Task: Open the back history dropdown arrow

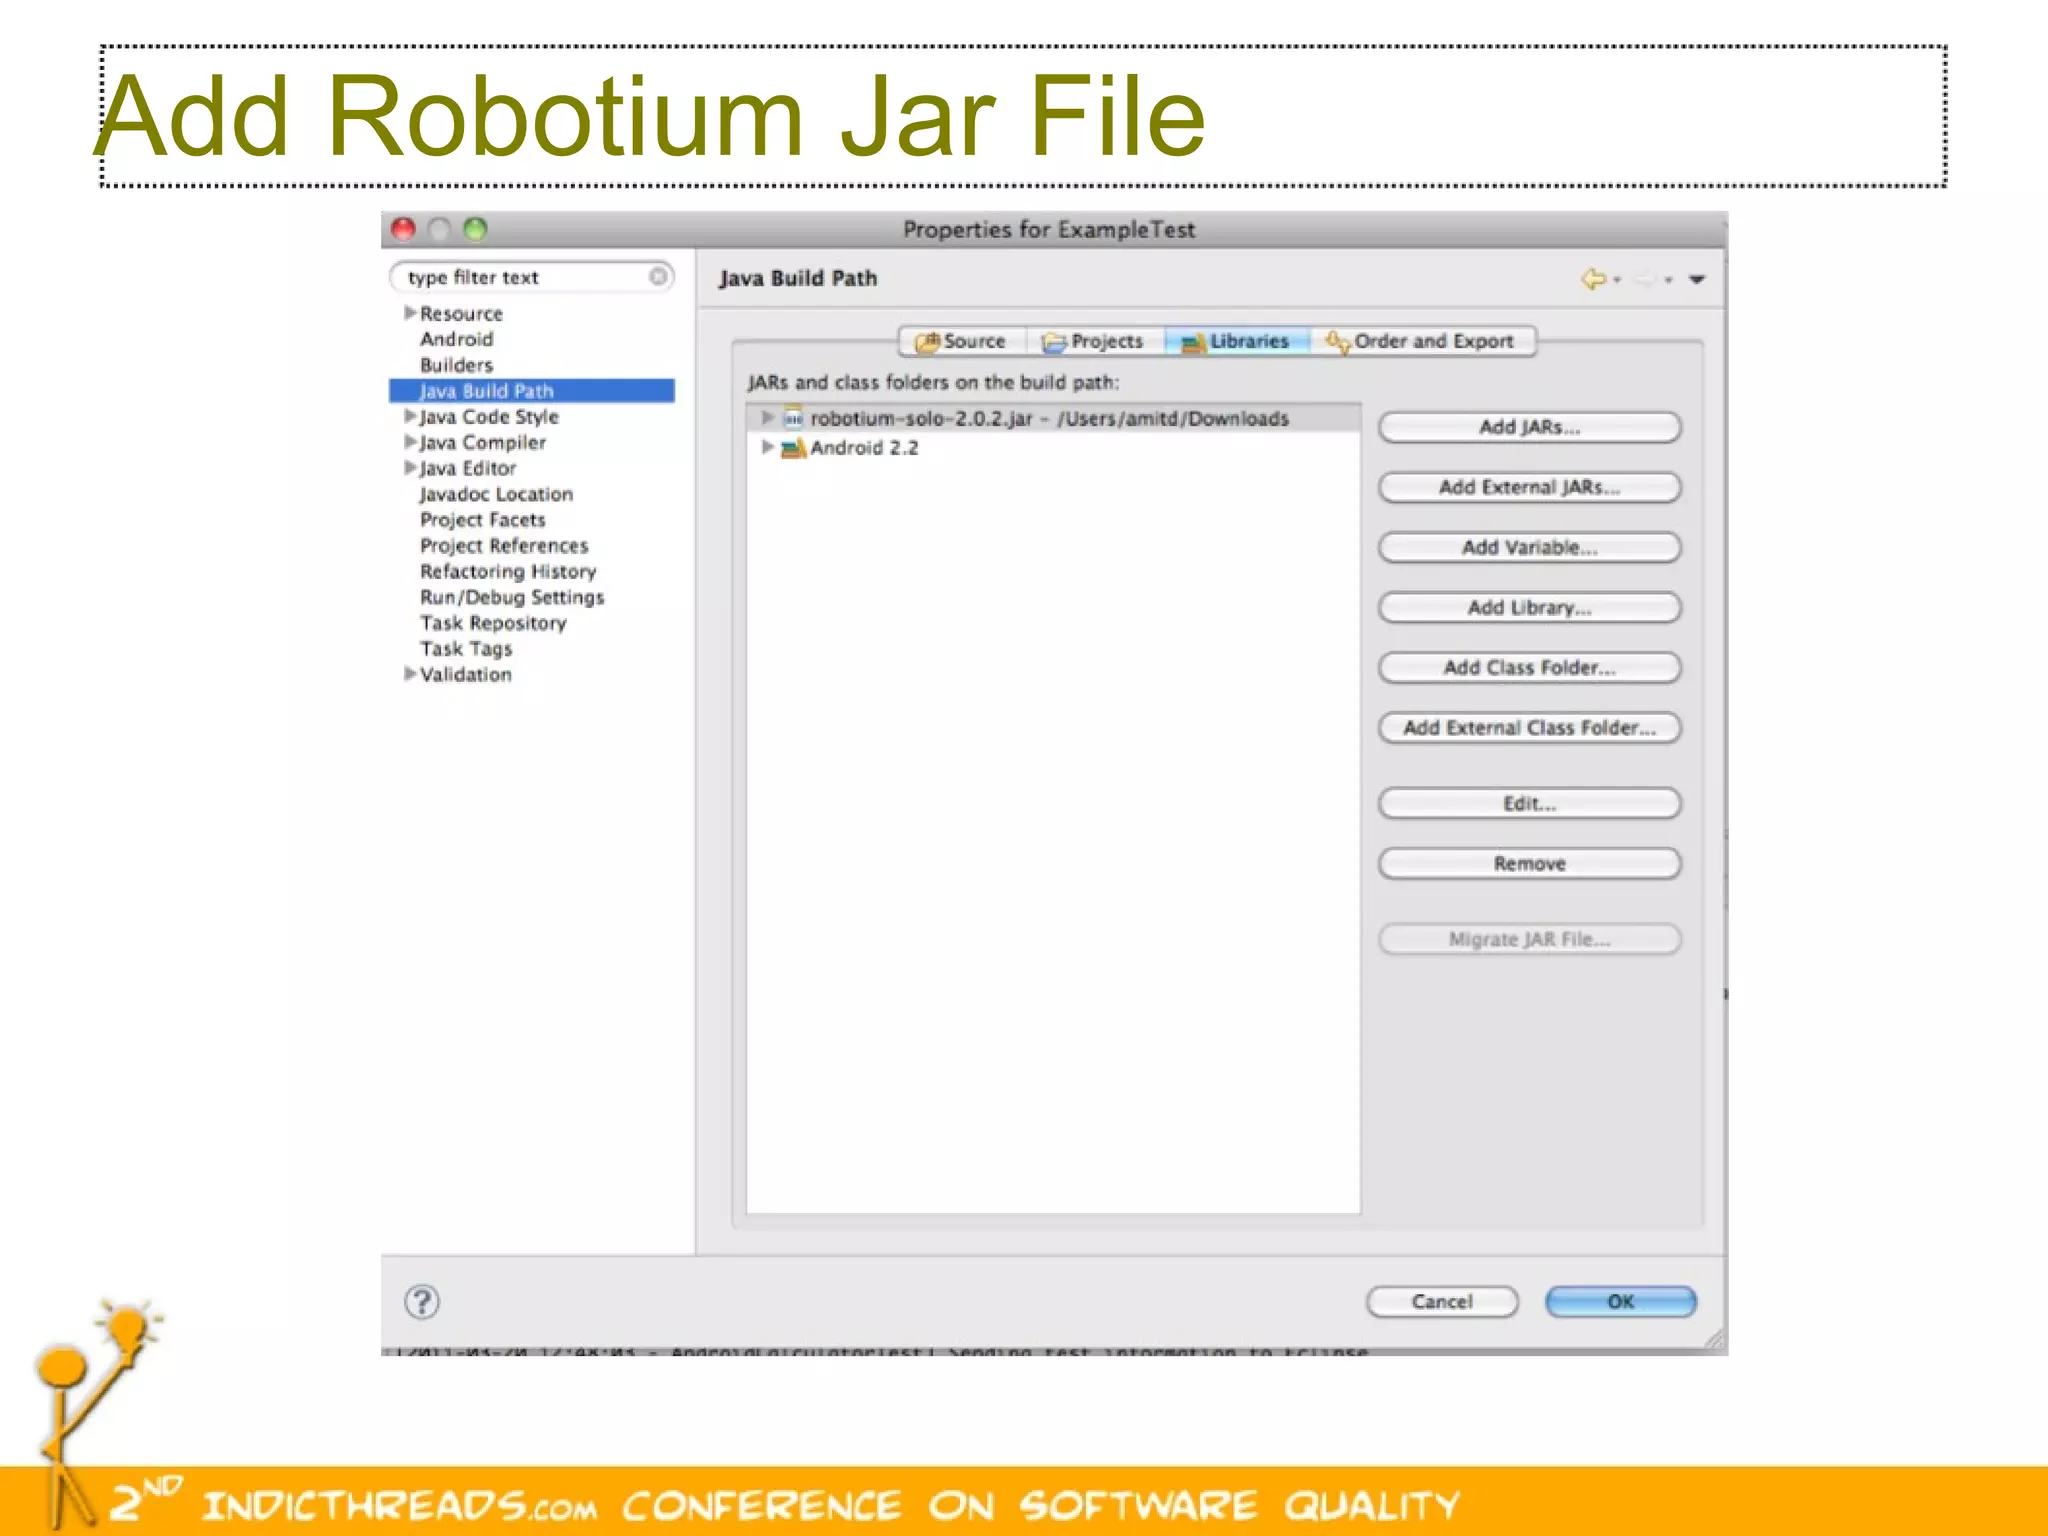Action: click(x=1616, y=281)
